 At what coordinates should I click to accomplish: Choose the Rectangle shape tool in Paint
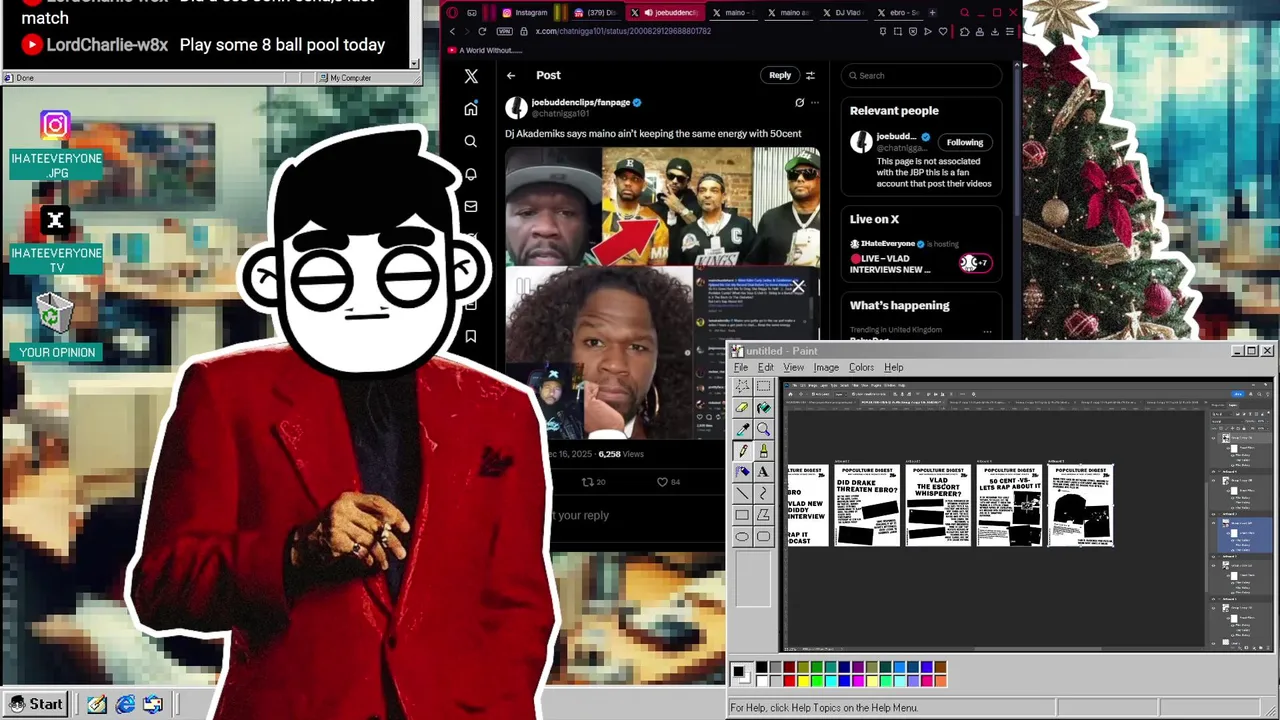742,515
